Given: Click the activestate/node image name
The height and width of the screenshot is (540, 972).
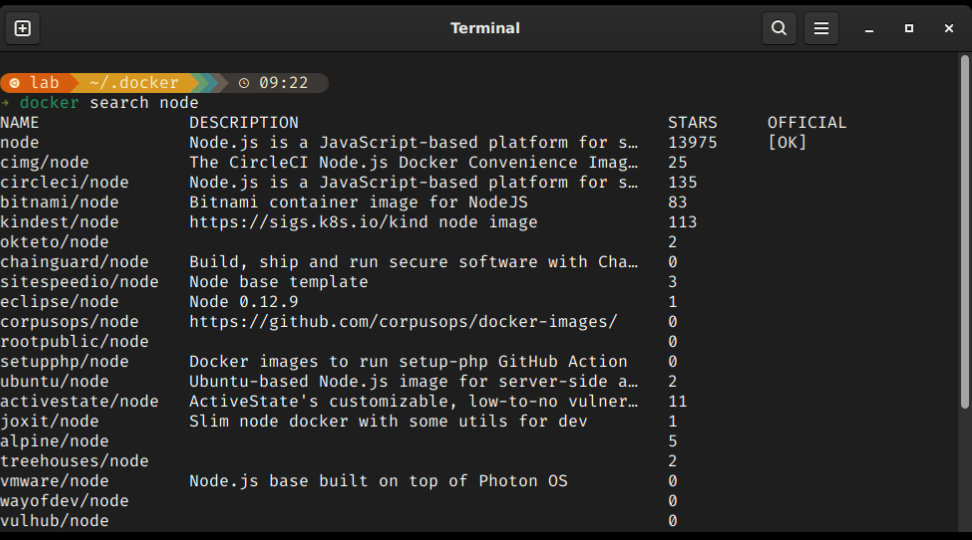Looking at the screenshot, I should click(79, 401).
